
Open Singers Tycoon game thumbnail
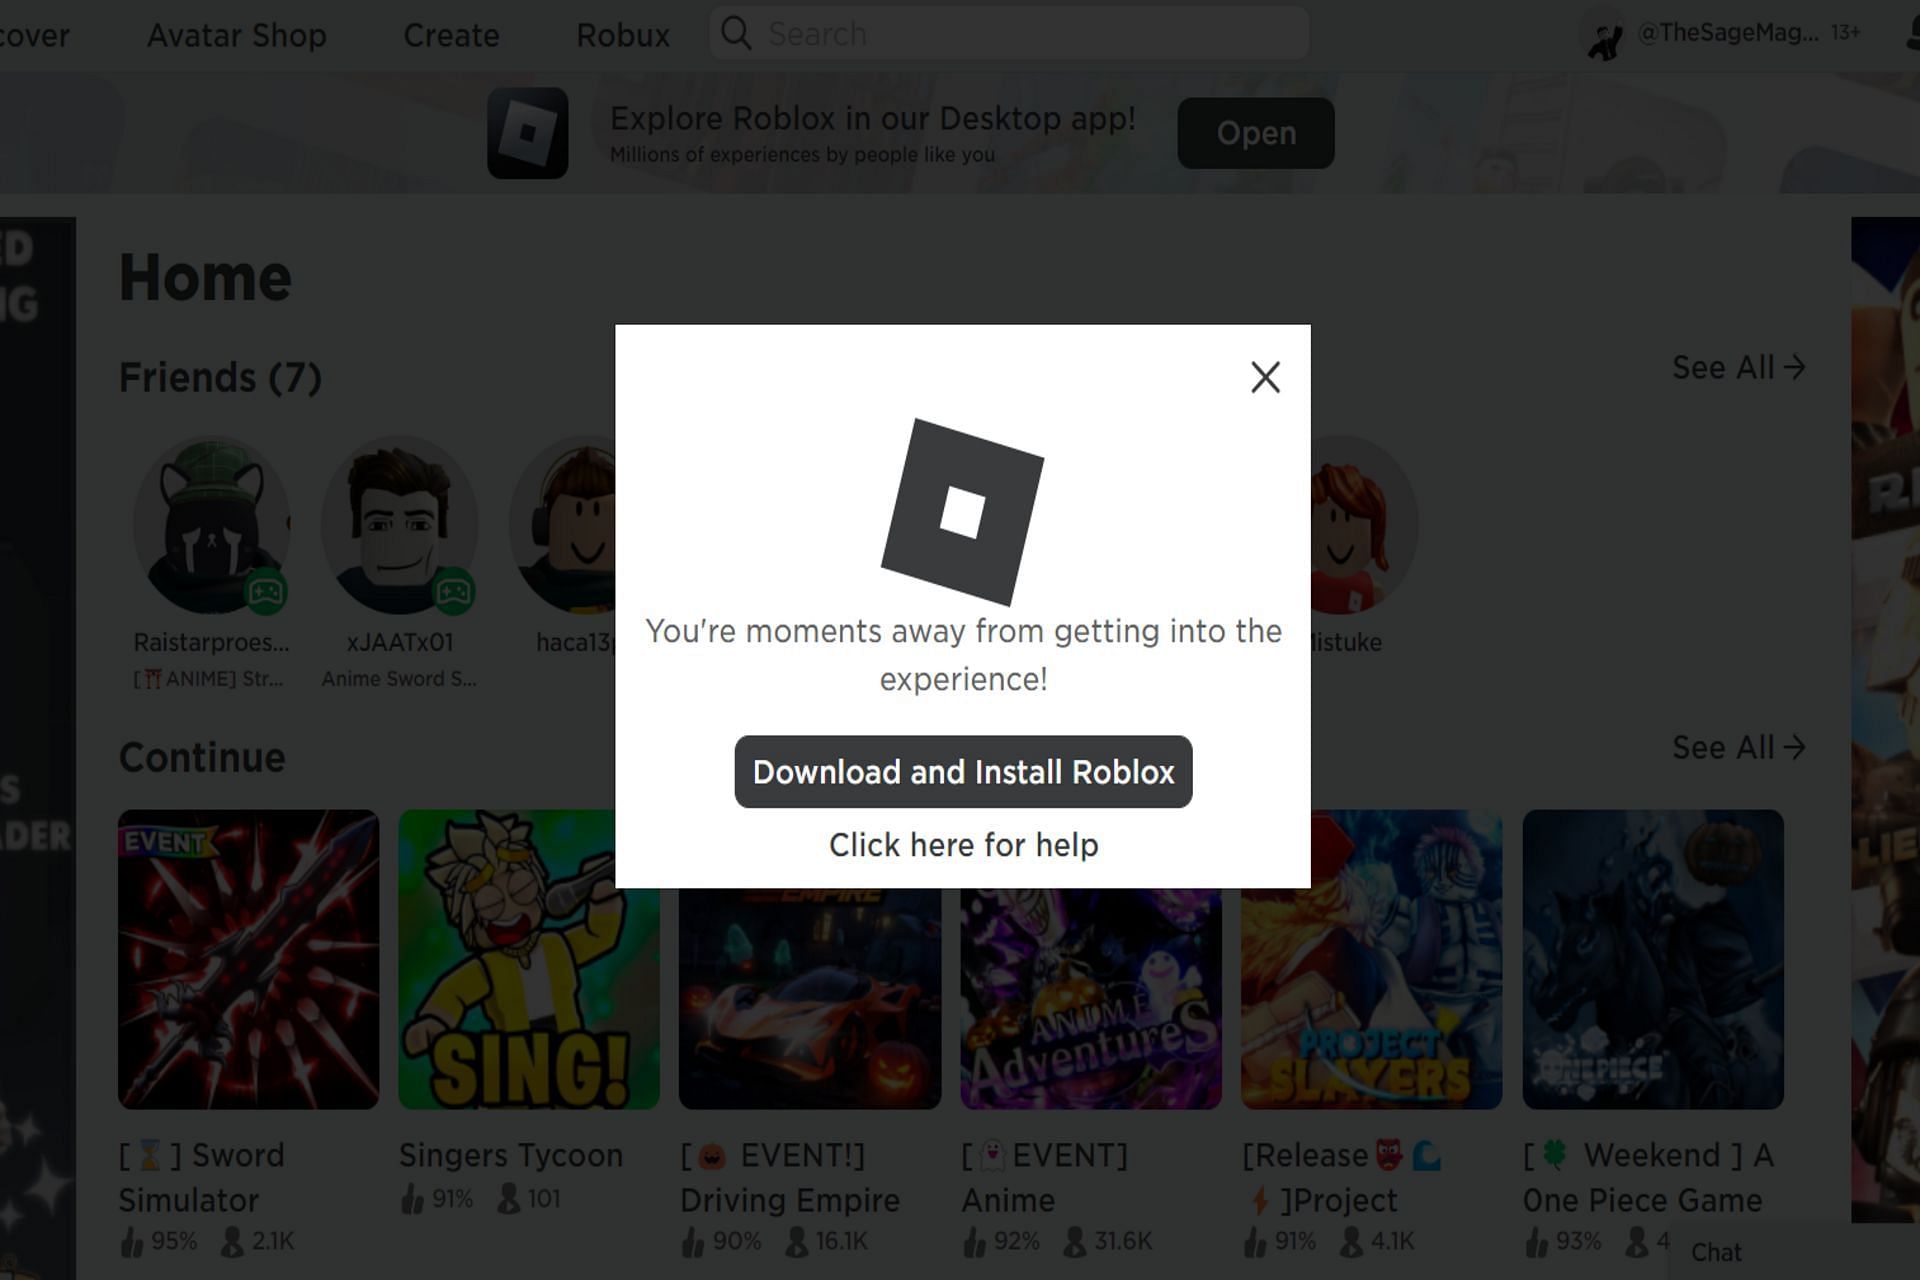click(528, 959)
